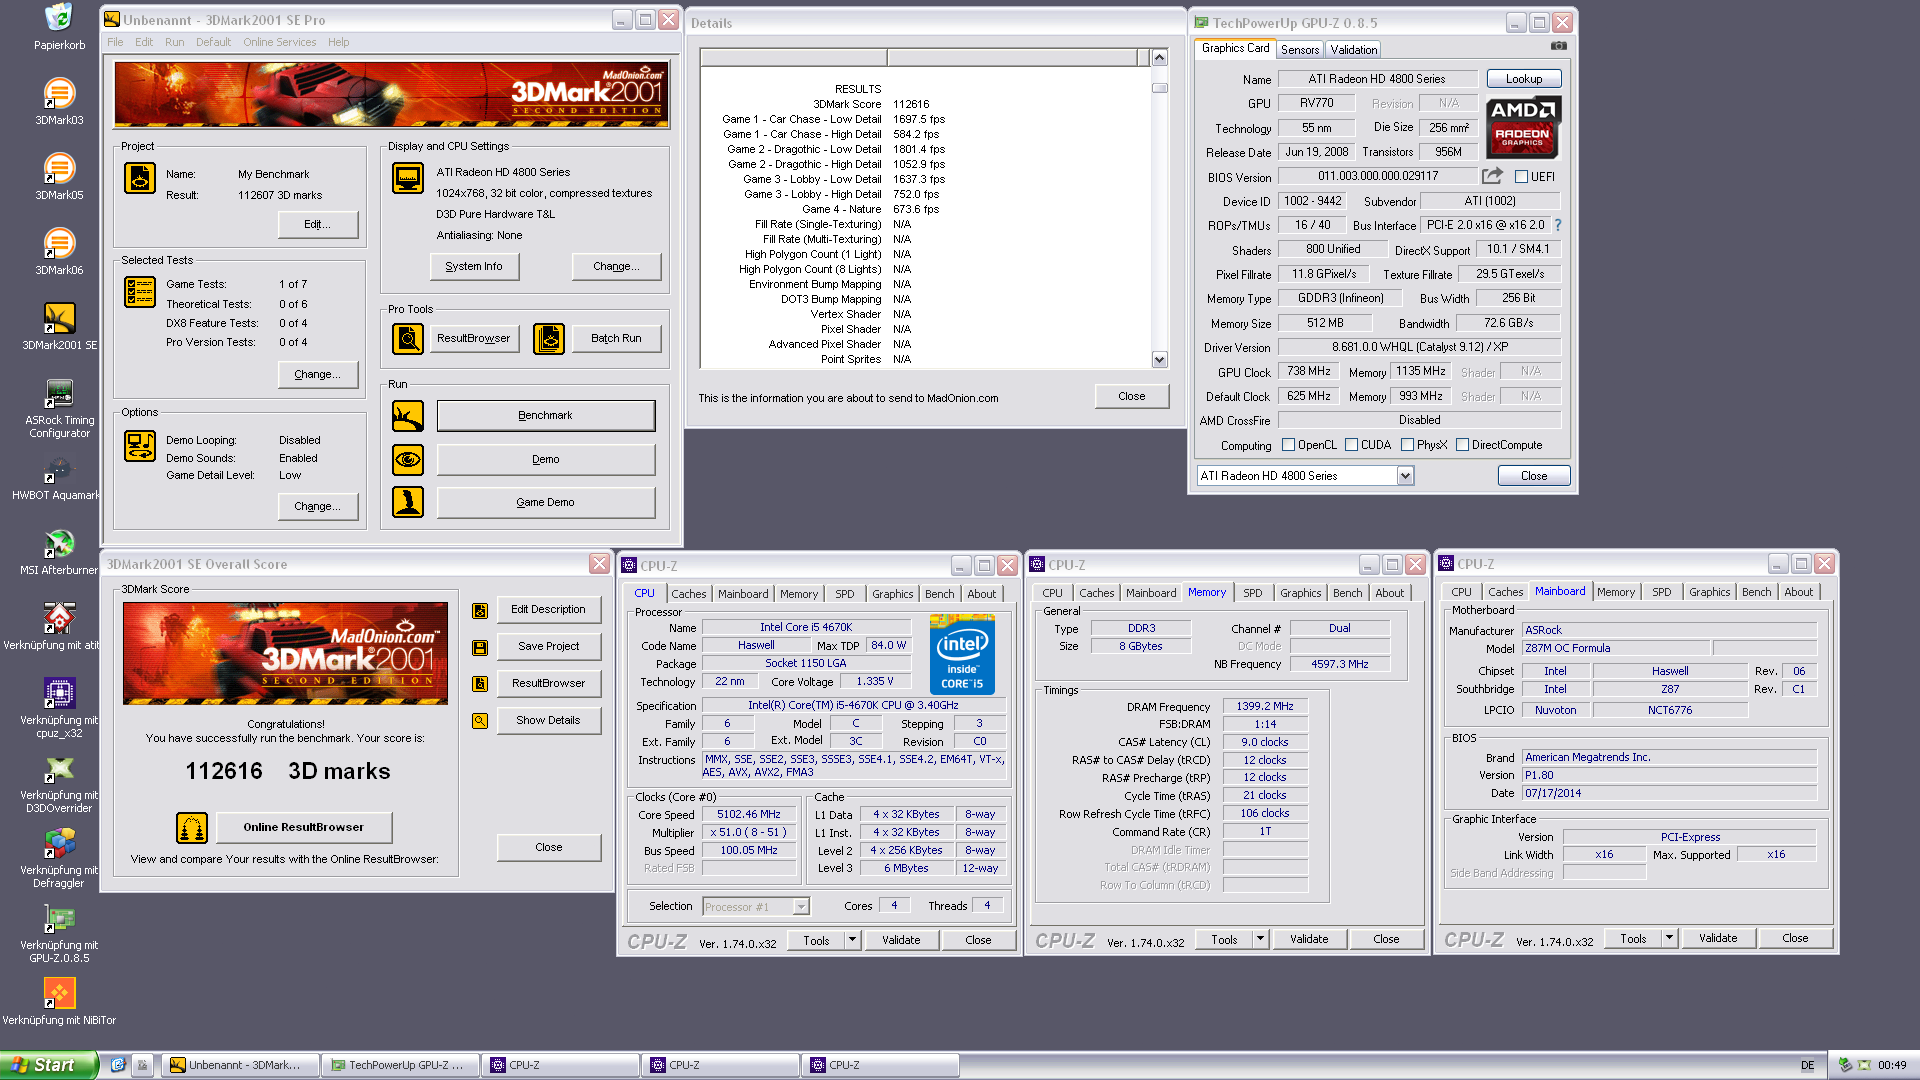Open the File menu in 3DMark2001

[x=115, y=42]
